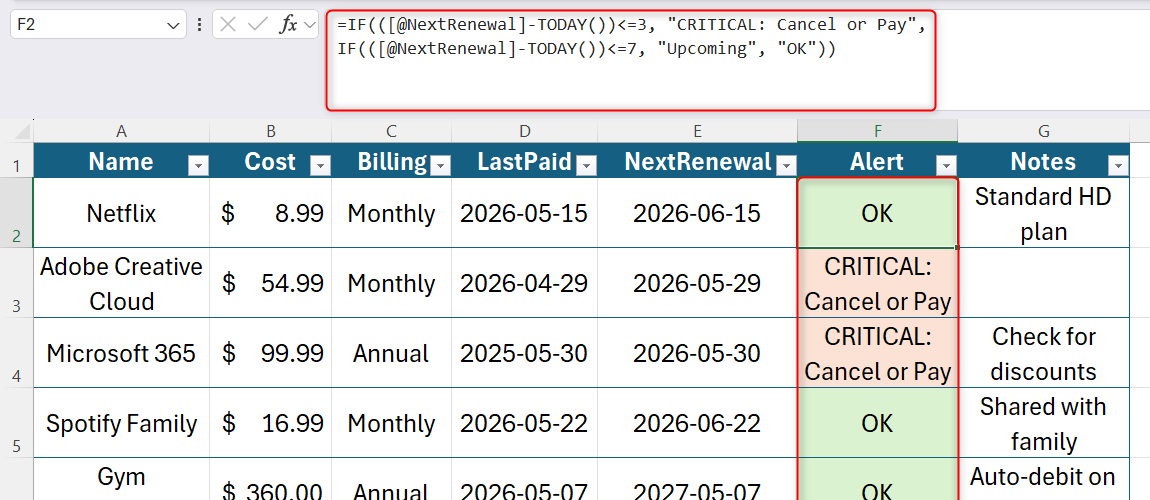Open the Cost column filter dropdown
Image resolution: width=1150 pixels, height=500 pixels.
(x=321, y=166)
